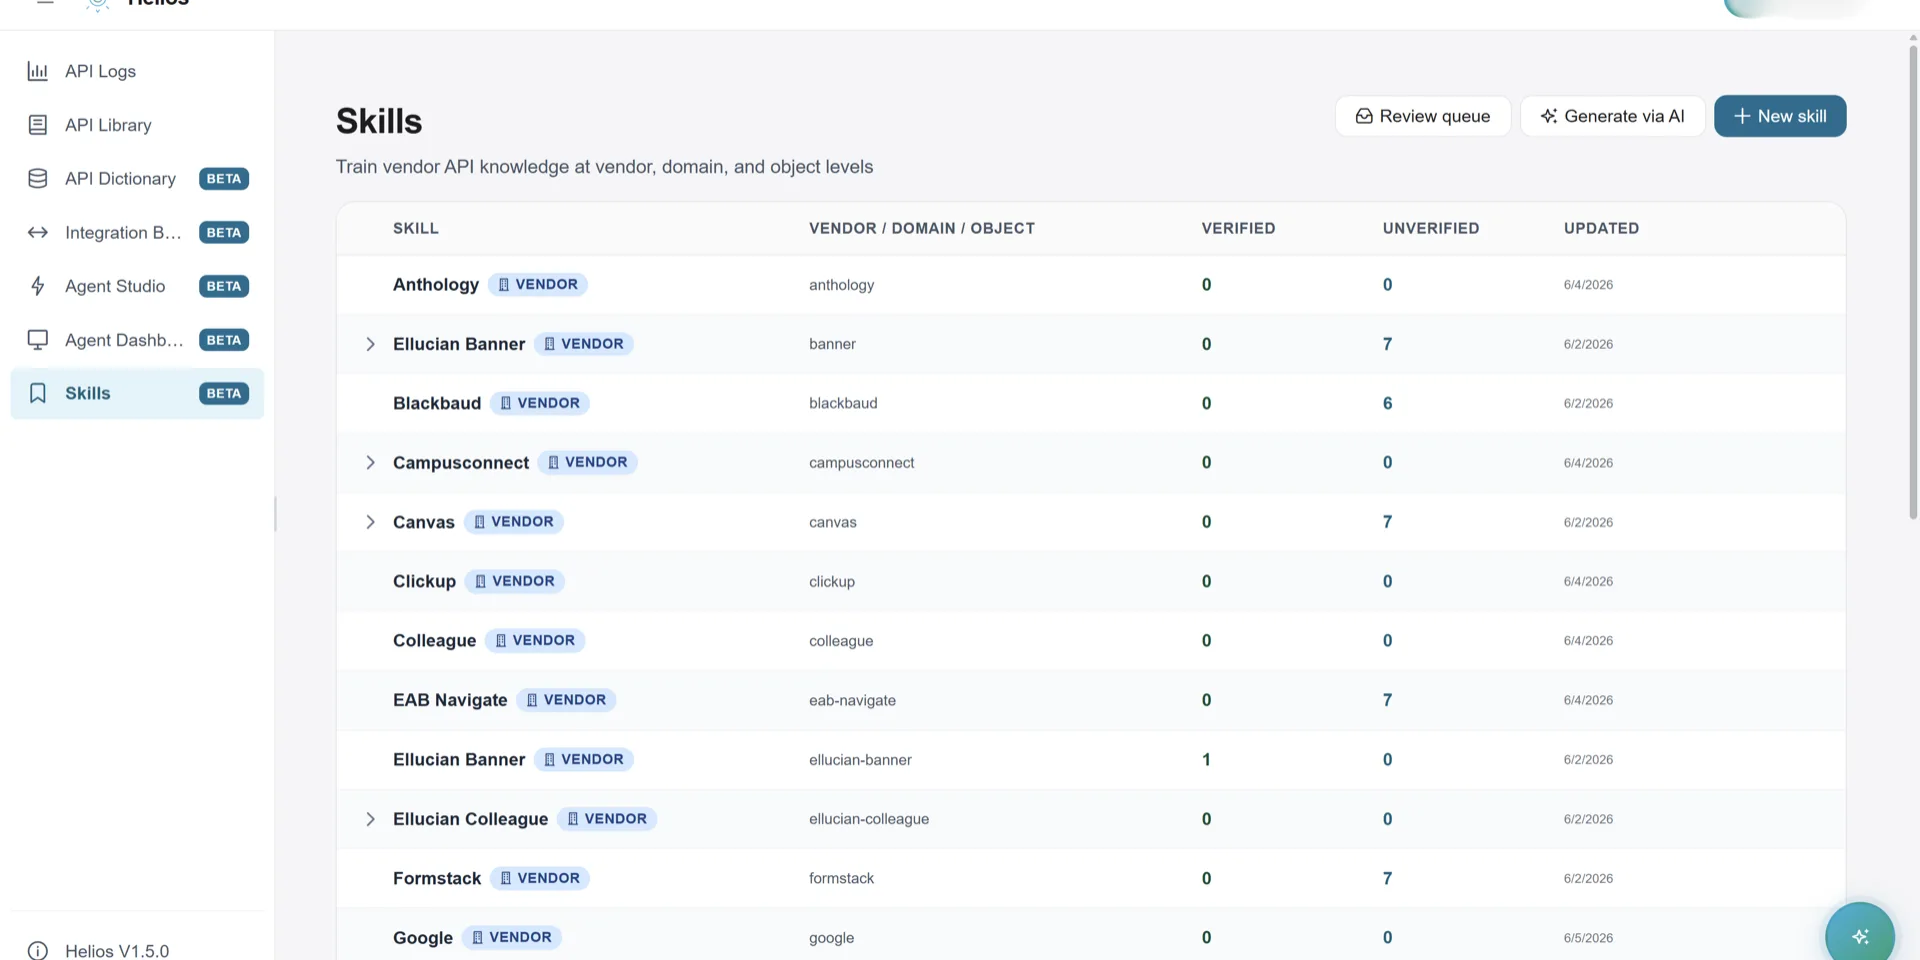Click unverified count 6 in Blackbaud row

(x=1387, y=403)
